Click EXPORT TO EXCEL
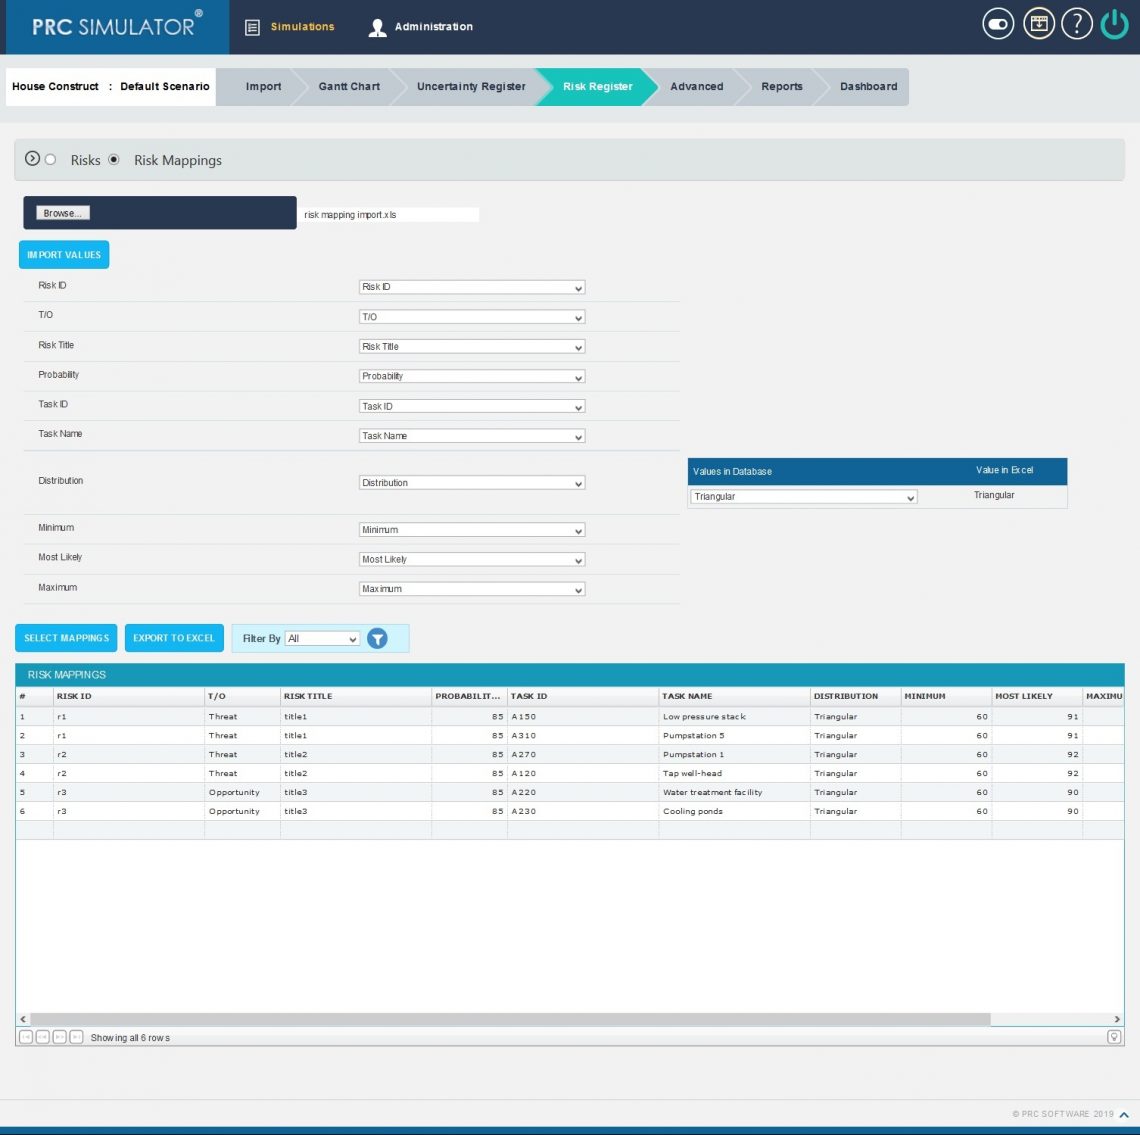Image resolution: width=1140 pixels, height=1135 pixels. tap(174, 638)
